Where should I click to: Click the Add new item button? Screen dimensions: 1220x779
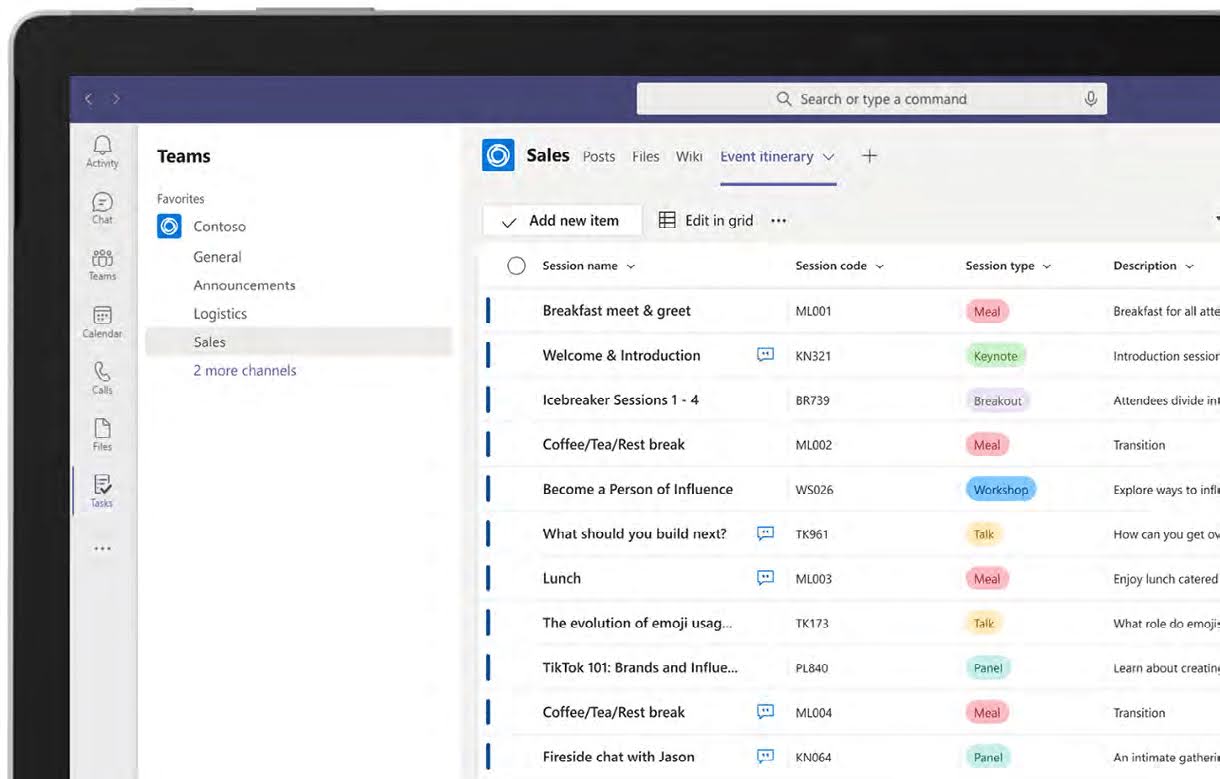tap(562, 221)
